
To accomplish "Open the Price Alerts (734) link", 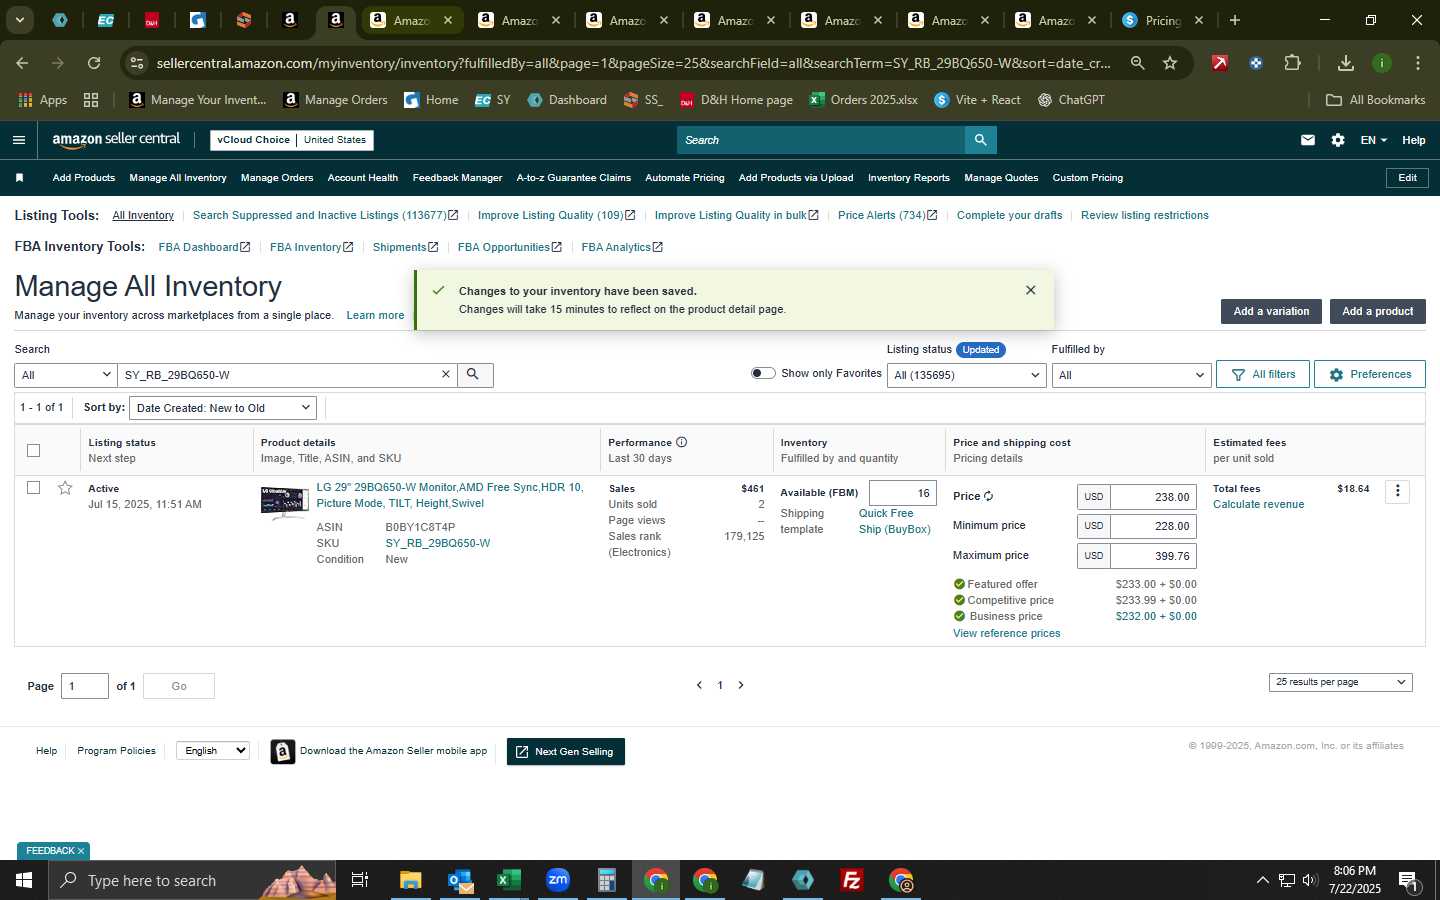I will (x=887, y=215).
